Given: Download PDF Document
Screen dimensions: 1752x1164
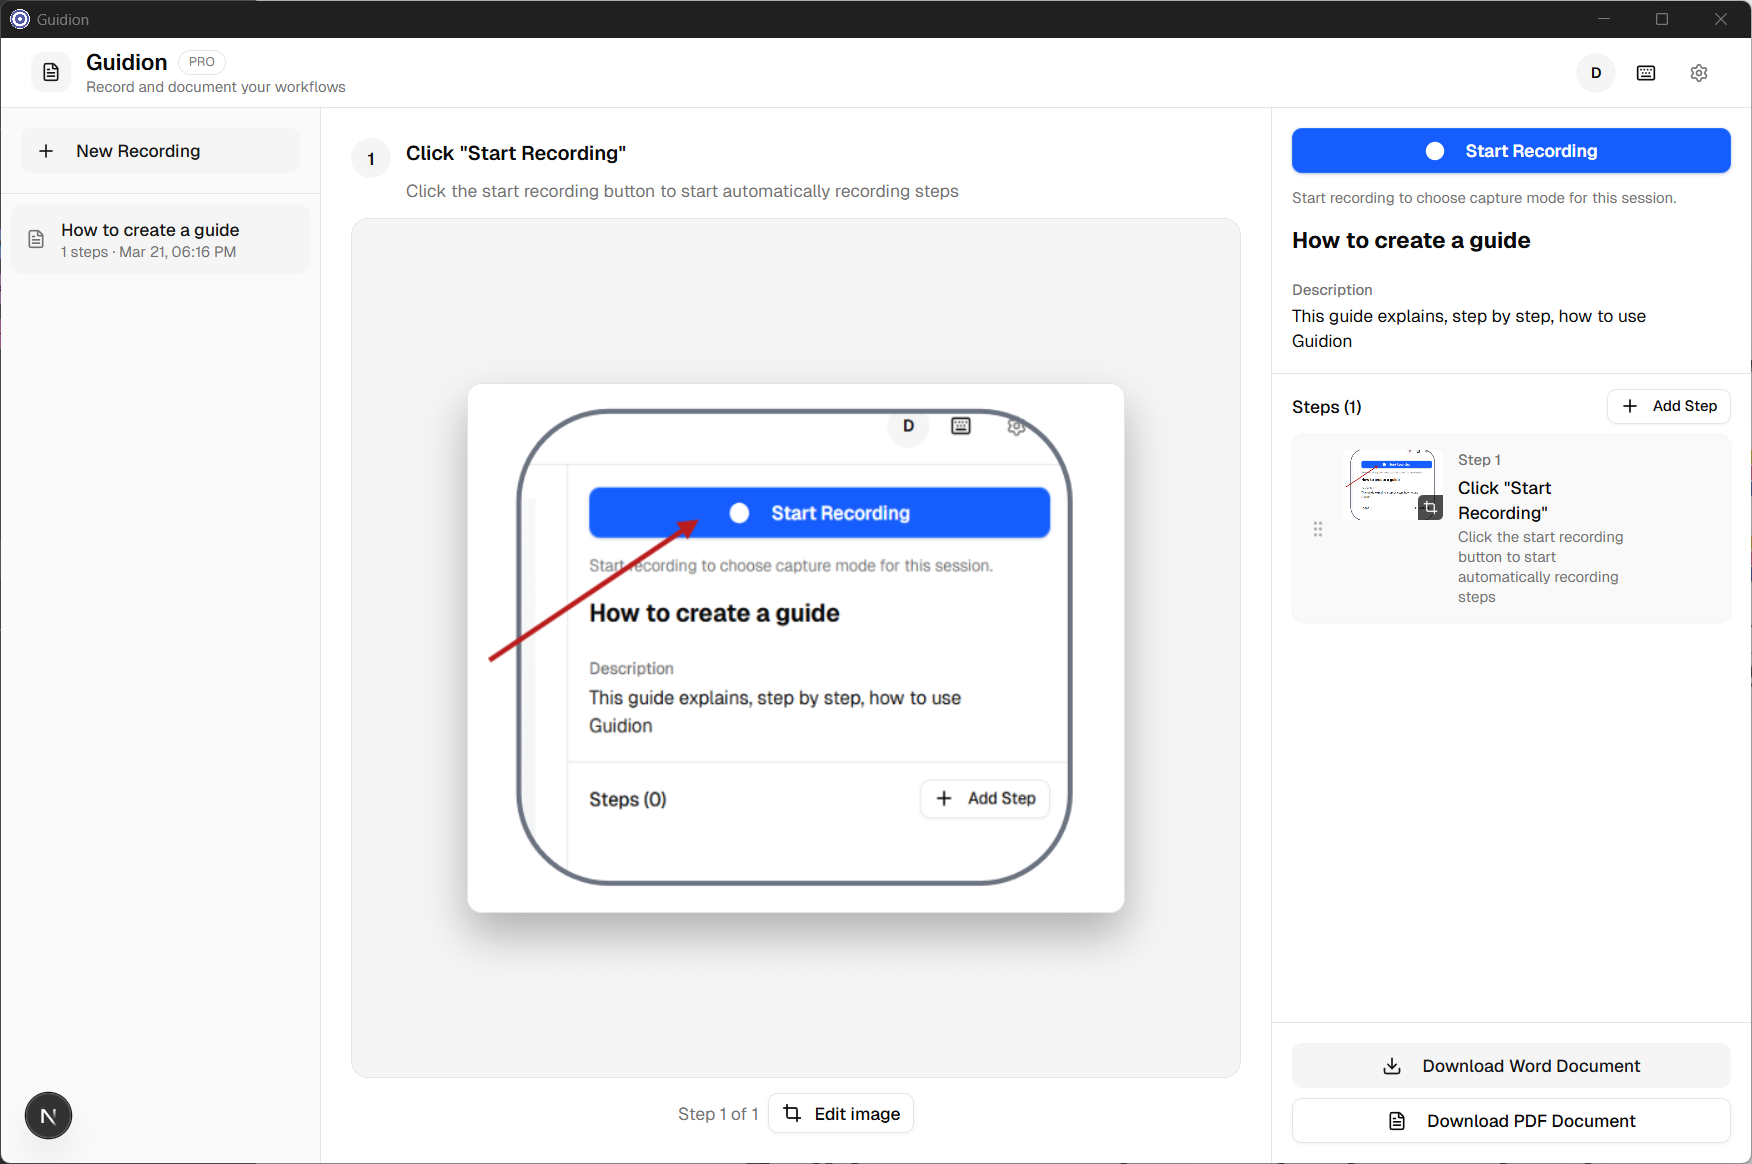Looking at the screenshot, I should (x=1511, y=1121).
